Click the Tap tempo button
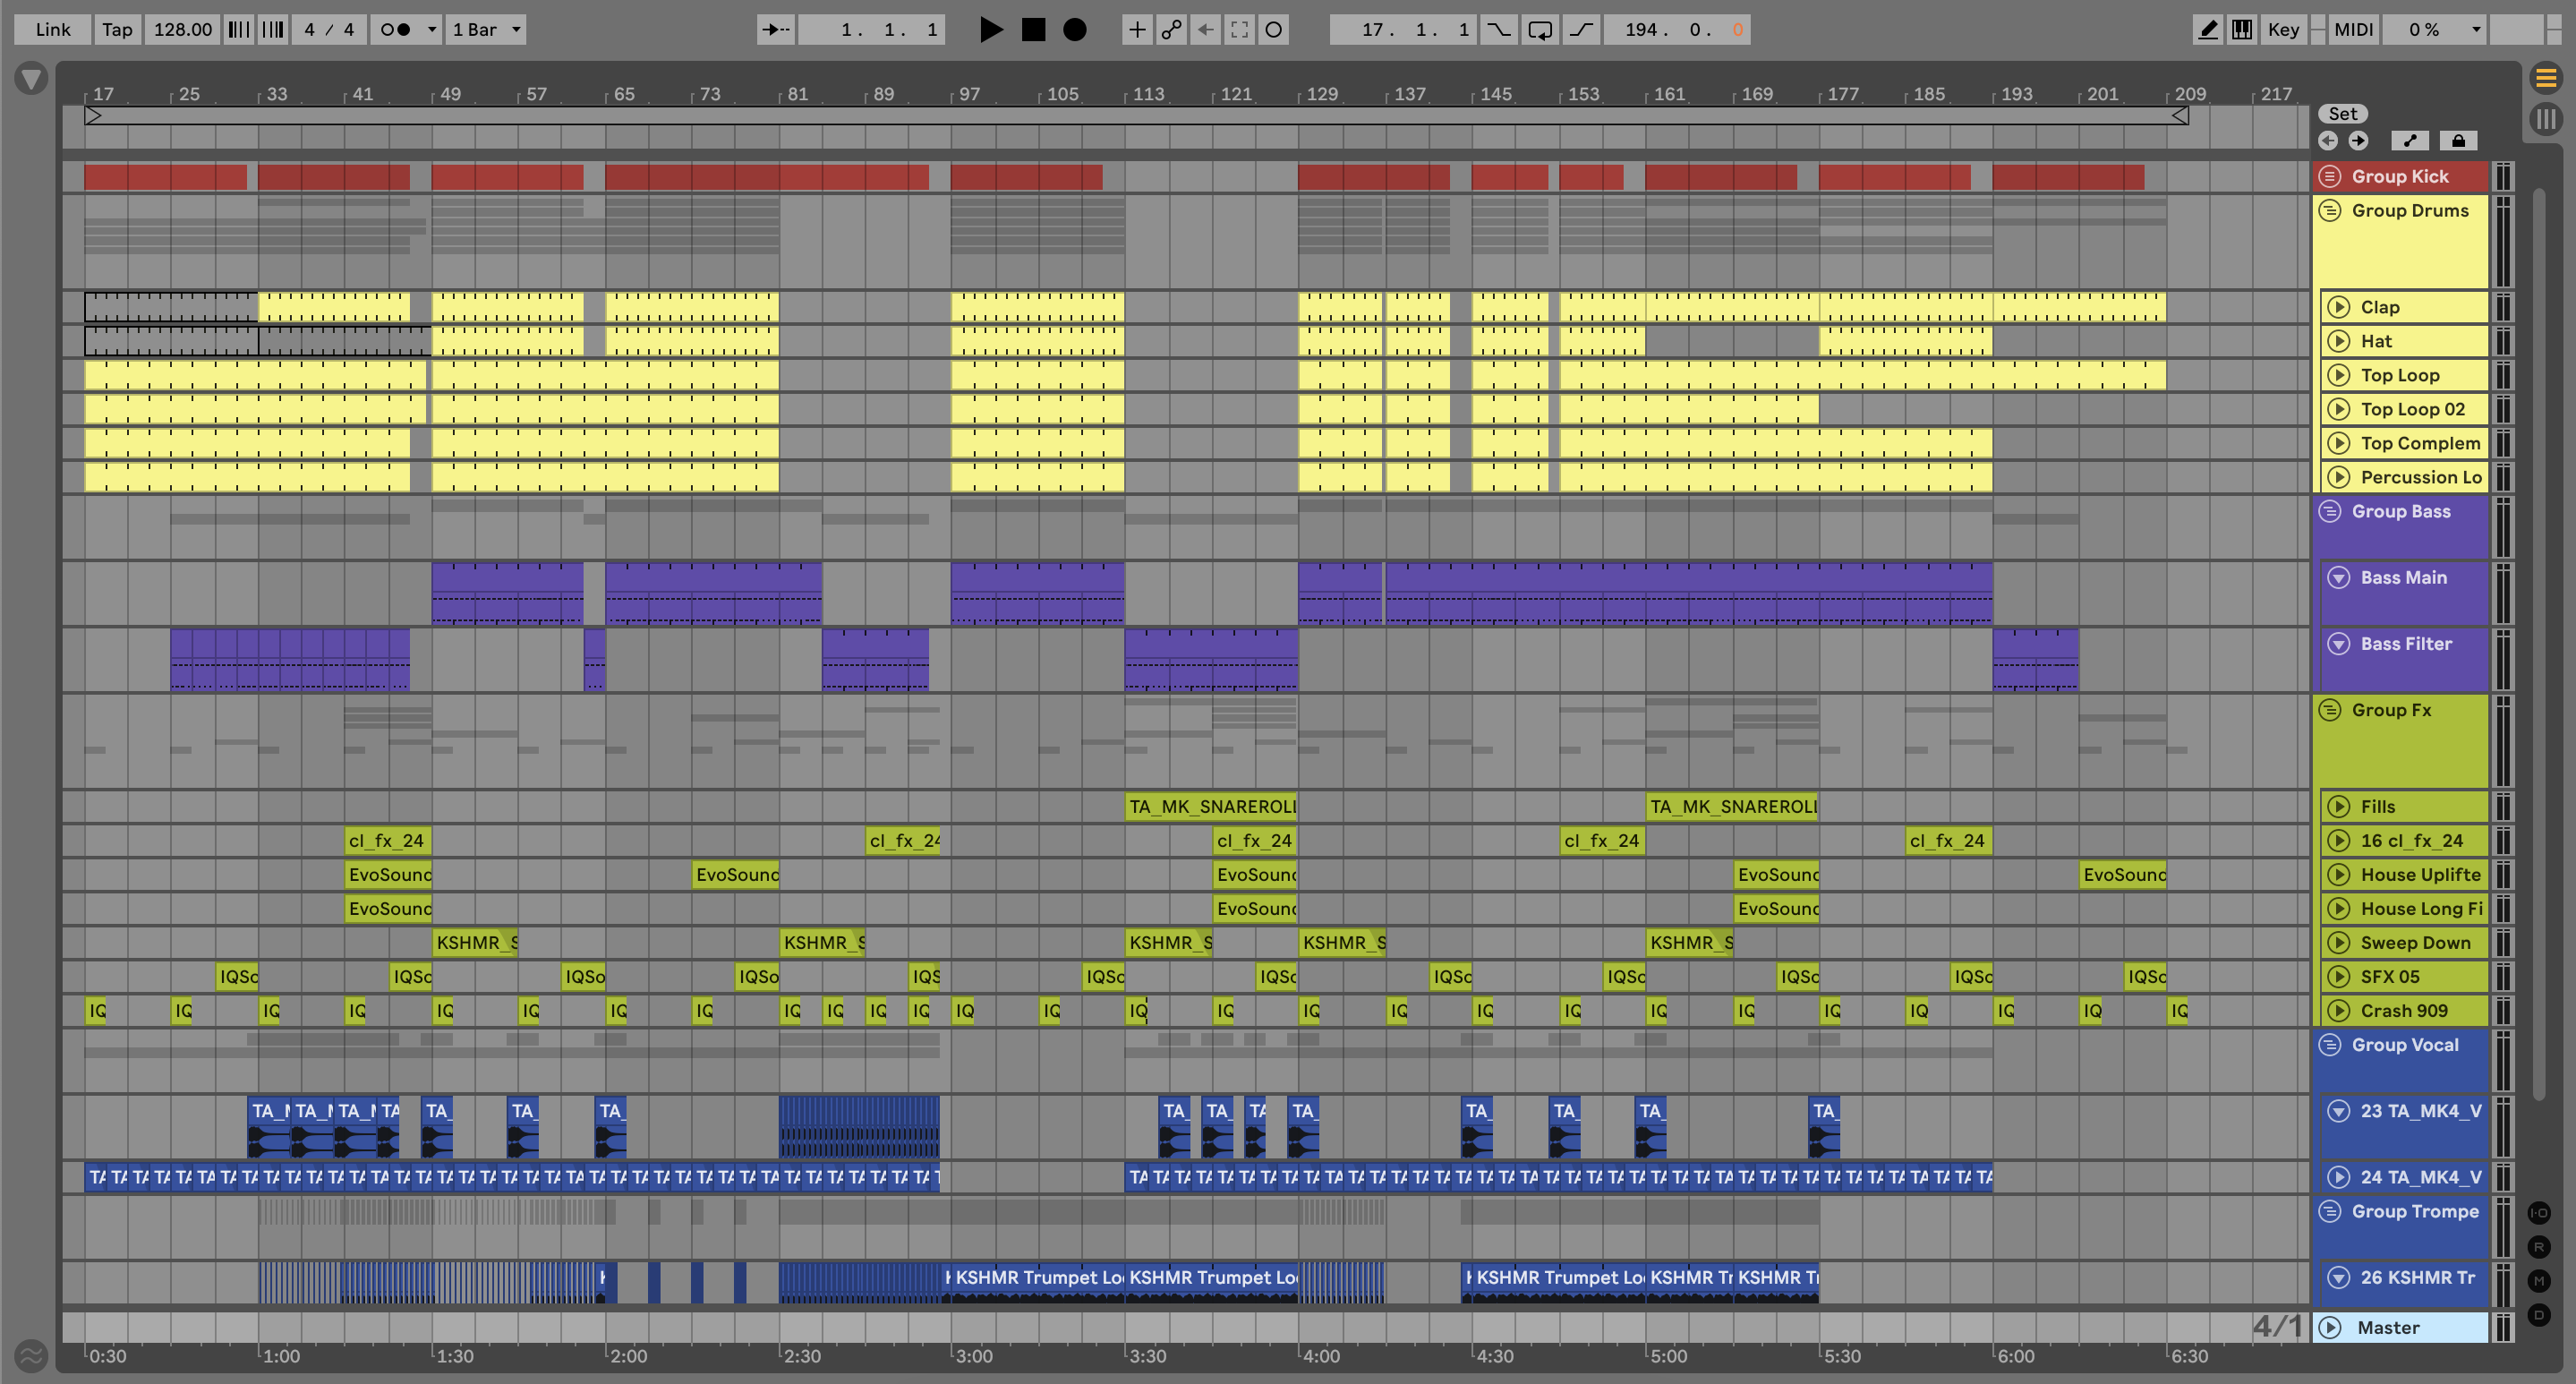 117,29
